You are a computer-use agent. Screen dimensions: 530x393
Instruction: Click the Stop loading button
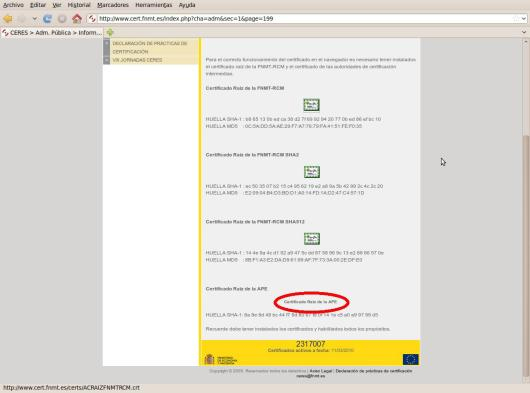[62, 19]
